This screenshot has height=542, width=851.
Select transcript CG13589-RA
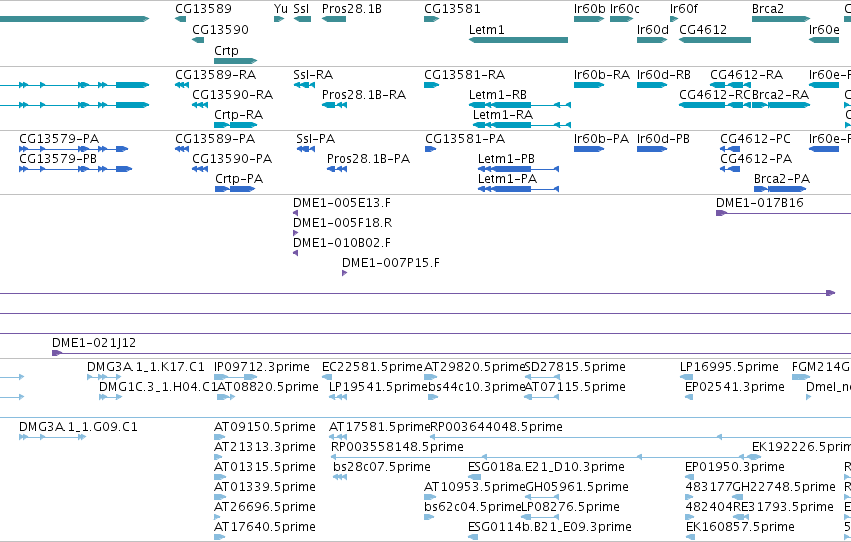182,85
